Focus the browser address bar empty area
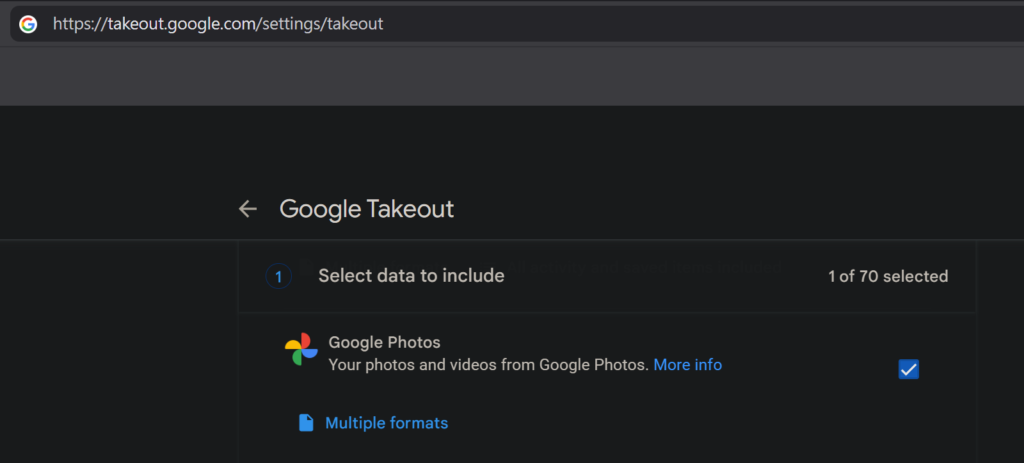This screenshot has width=1024, height=463. 699,24
